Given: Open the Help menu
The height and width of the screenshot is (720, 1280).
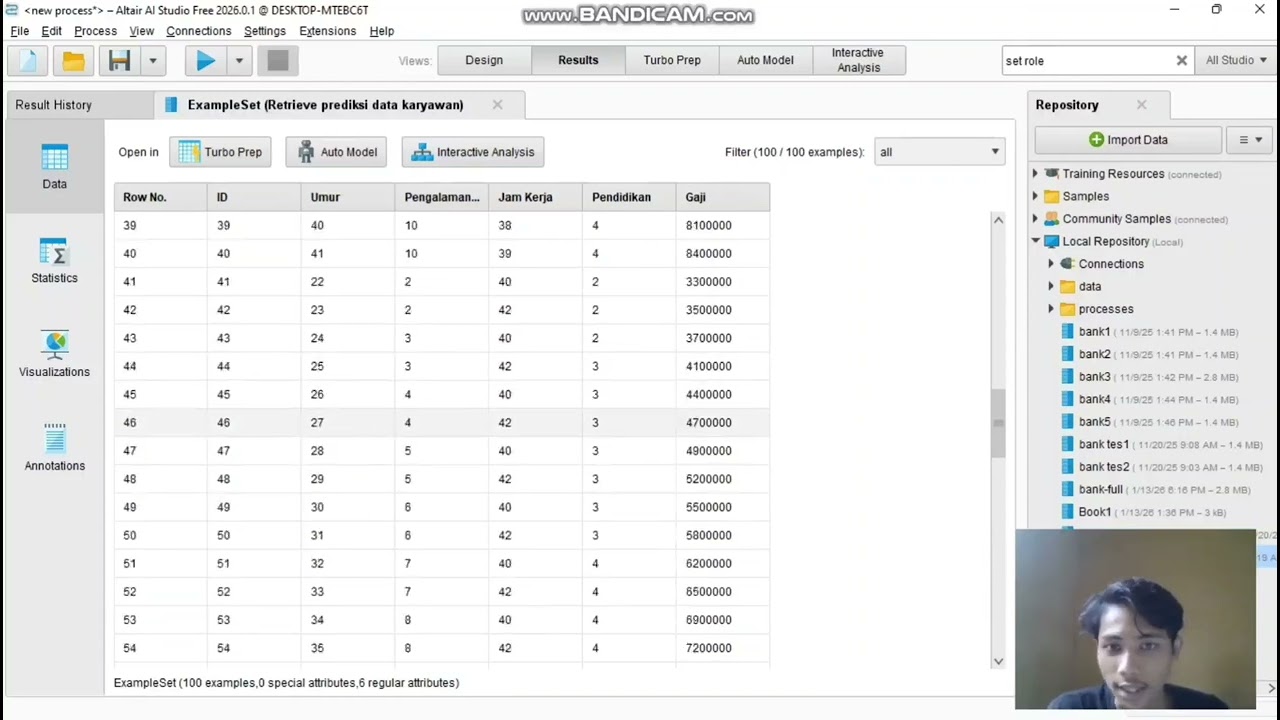Looking at the screenshot, I should pos(381,31).
